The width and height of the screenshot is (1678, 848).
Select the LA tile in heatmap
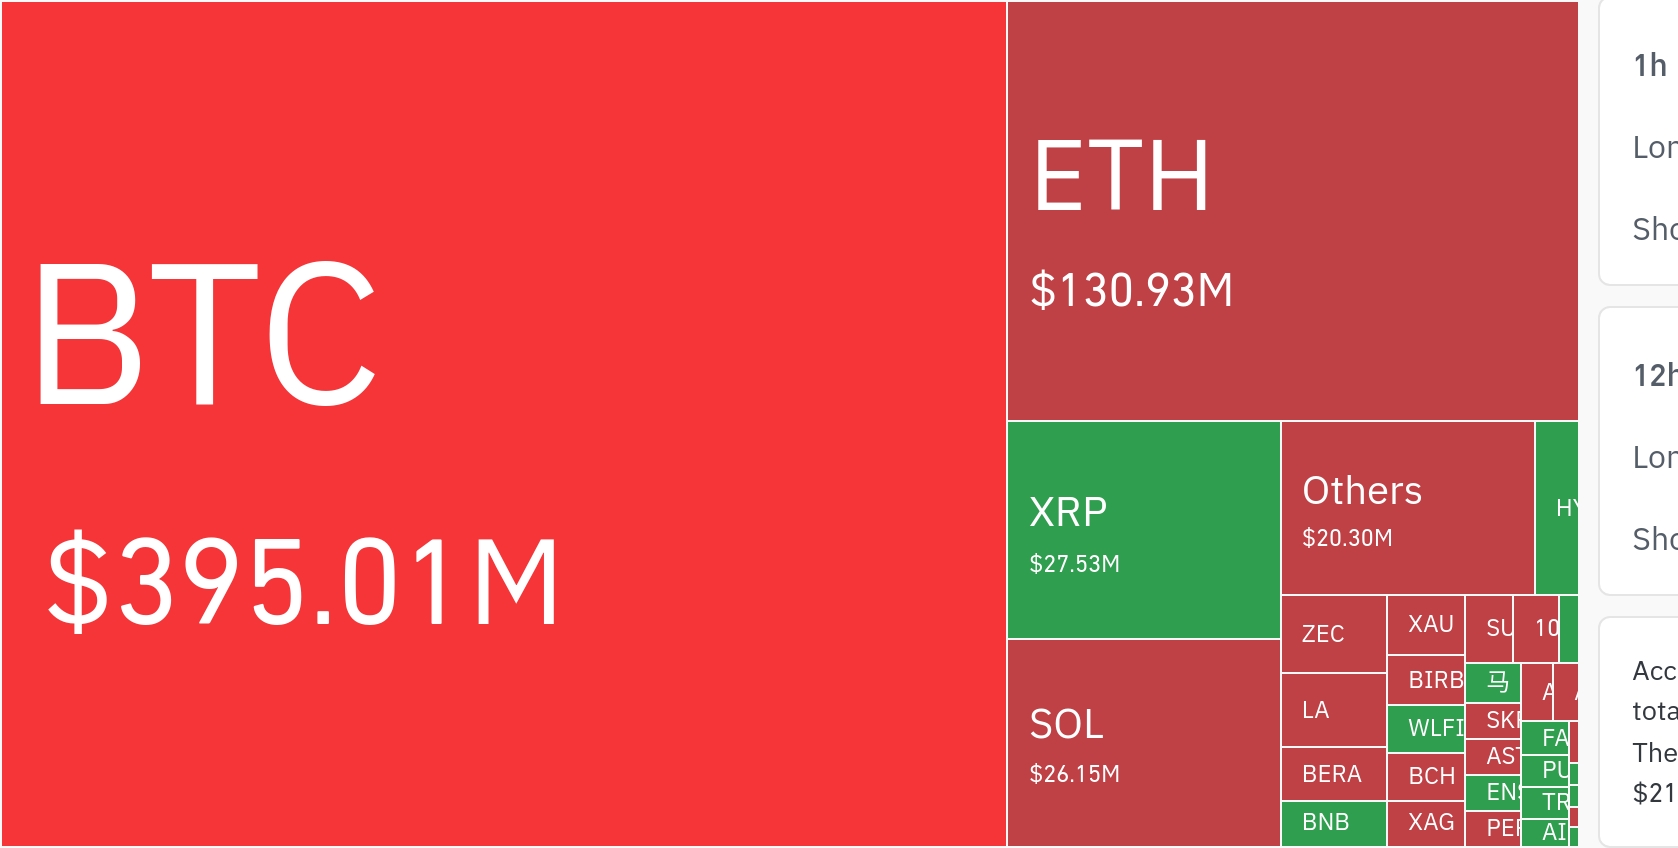point(1333,710)
